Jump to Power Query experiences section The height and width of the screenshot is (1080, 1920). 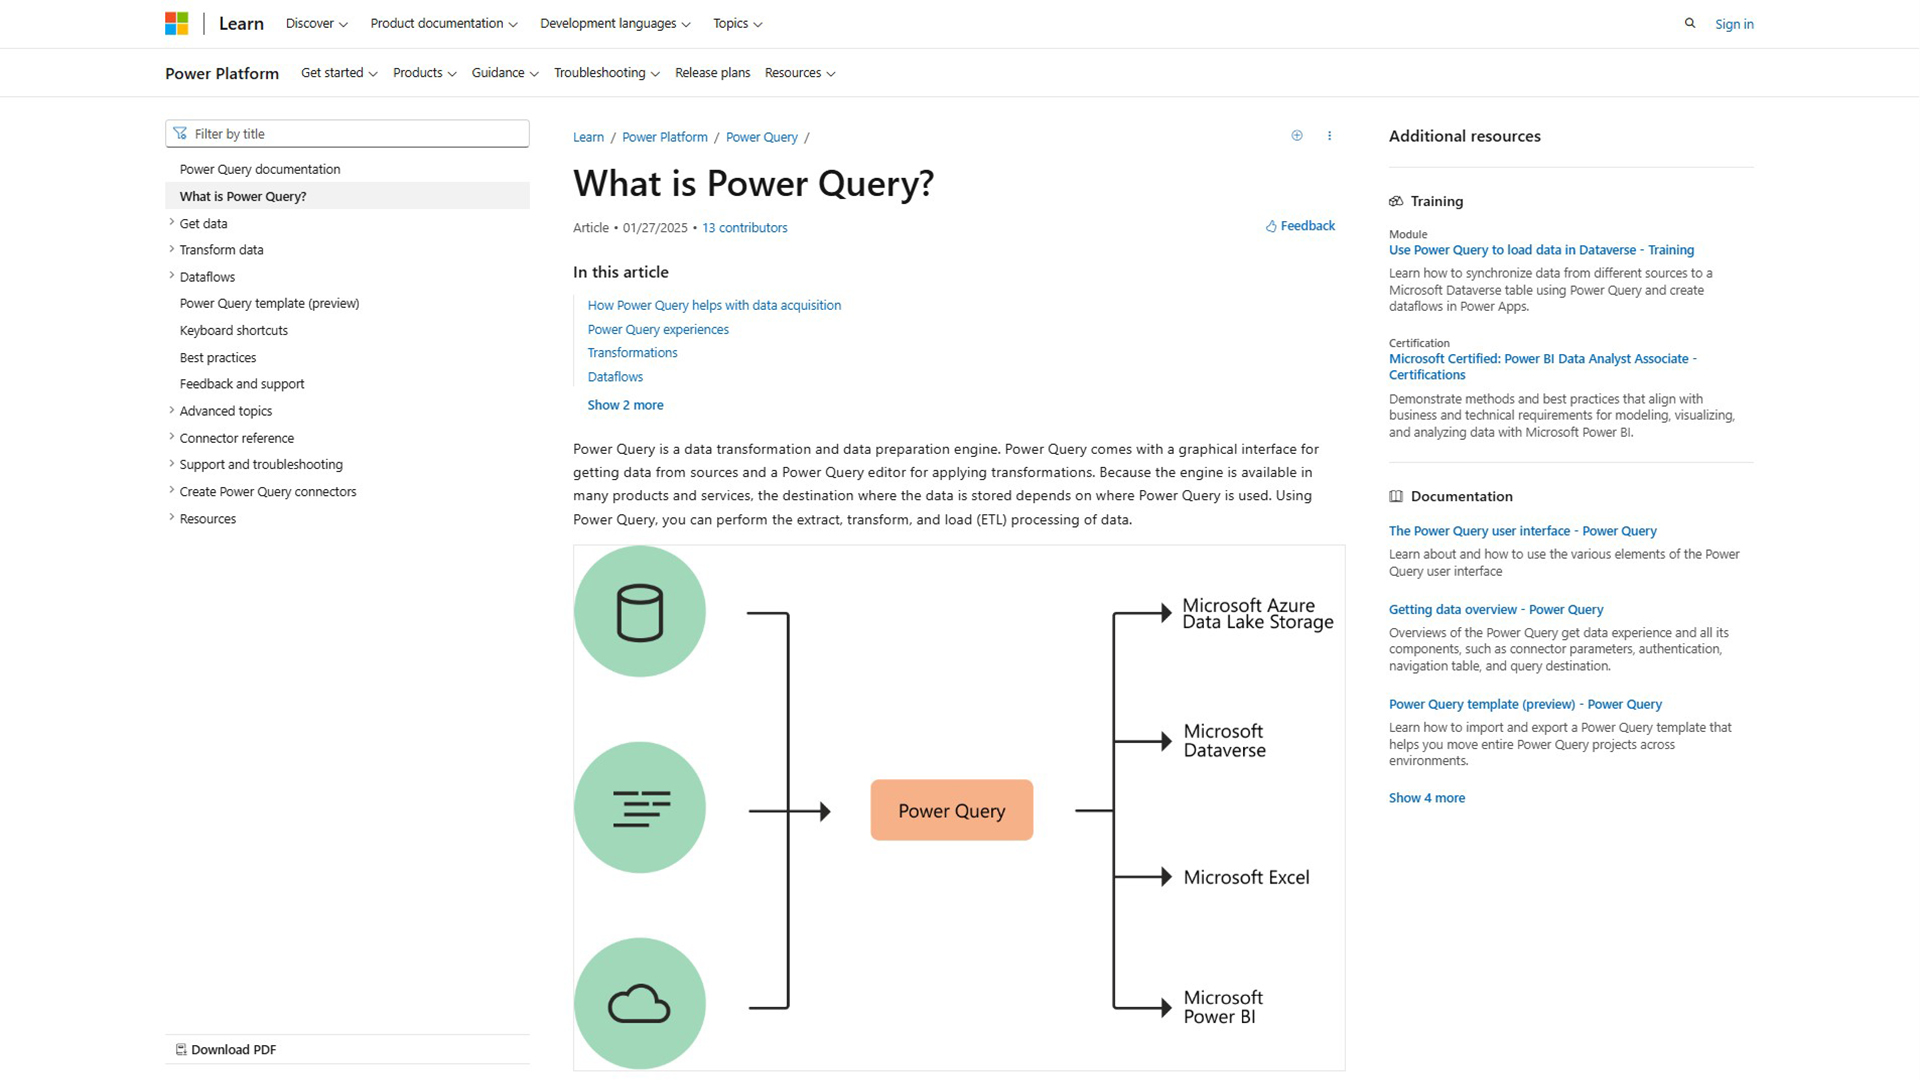[x=658, y=329]
